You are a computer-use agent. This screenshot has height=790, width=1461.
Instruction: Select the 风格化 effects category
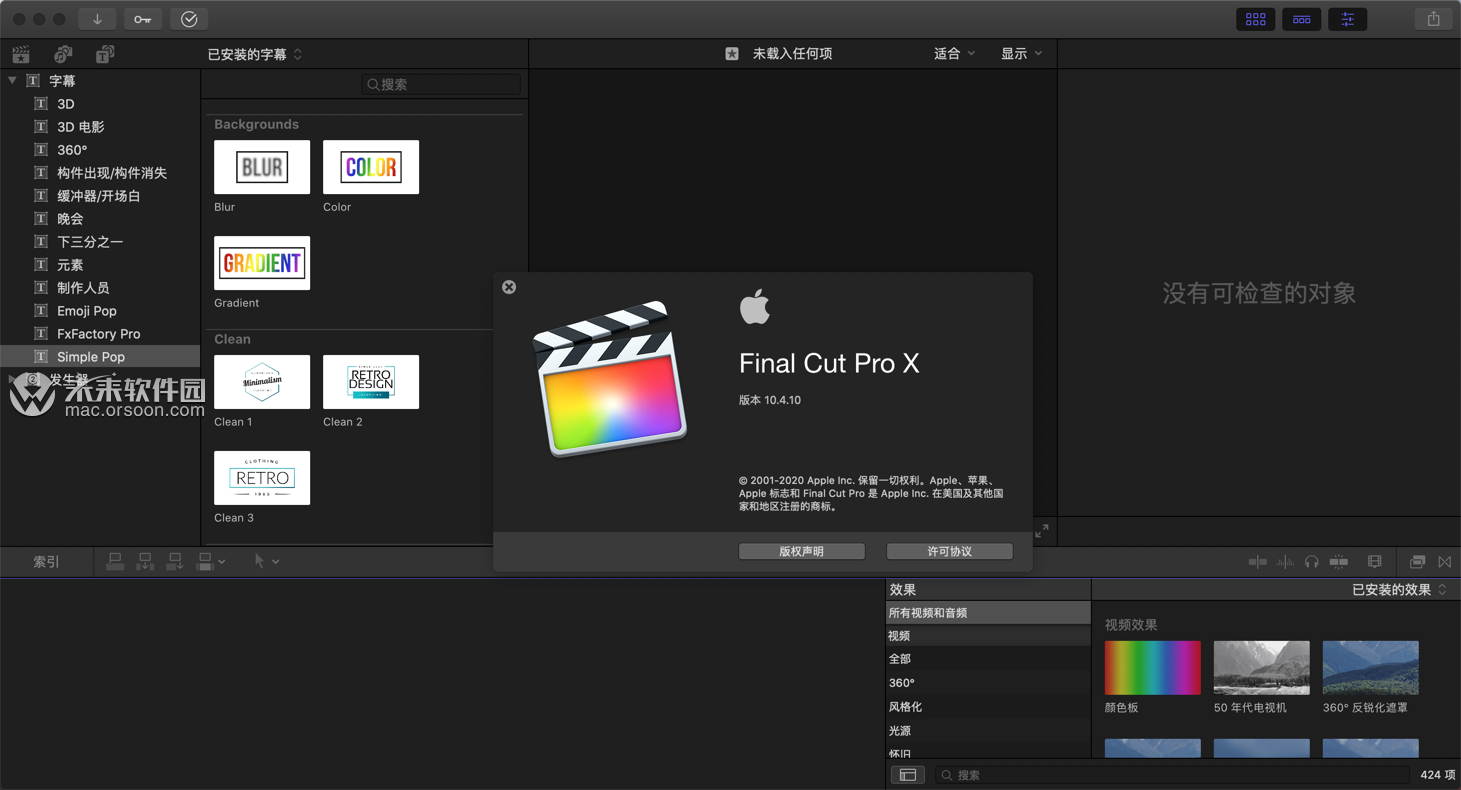[988, 707]
